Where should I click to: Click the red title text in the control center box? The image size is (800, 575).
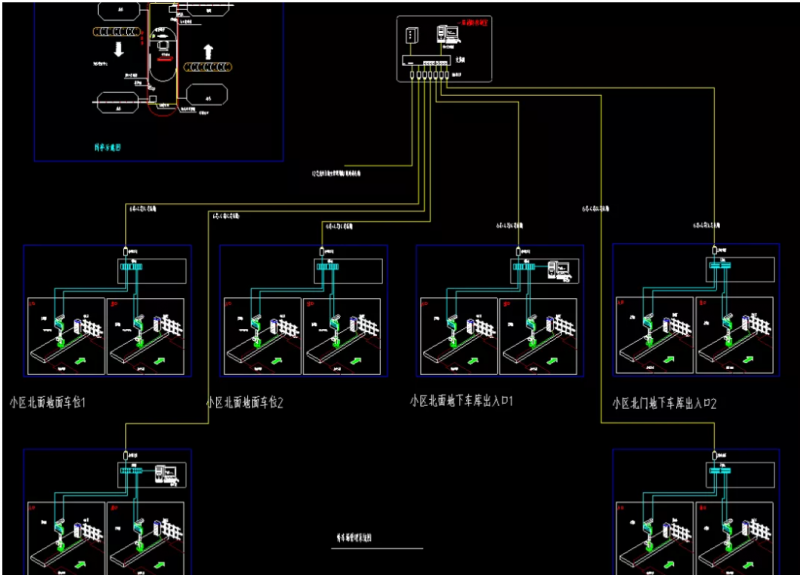474,22
